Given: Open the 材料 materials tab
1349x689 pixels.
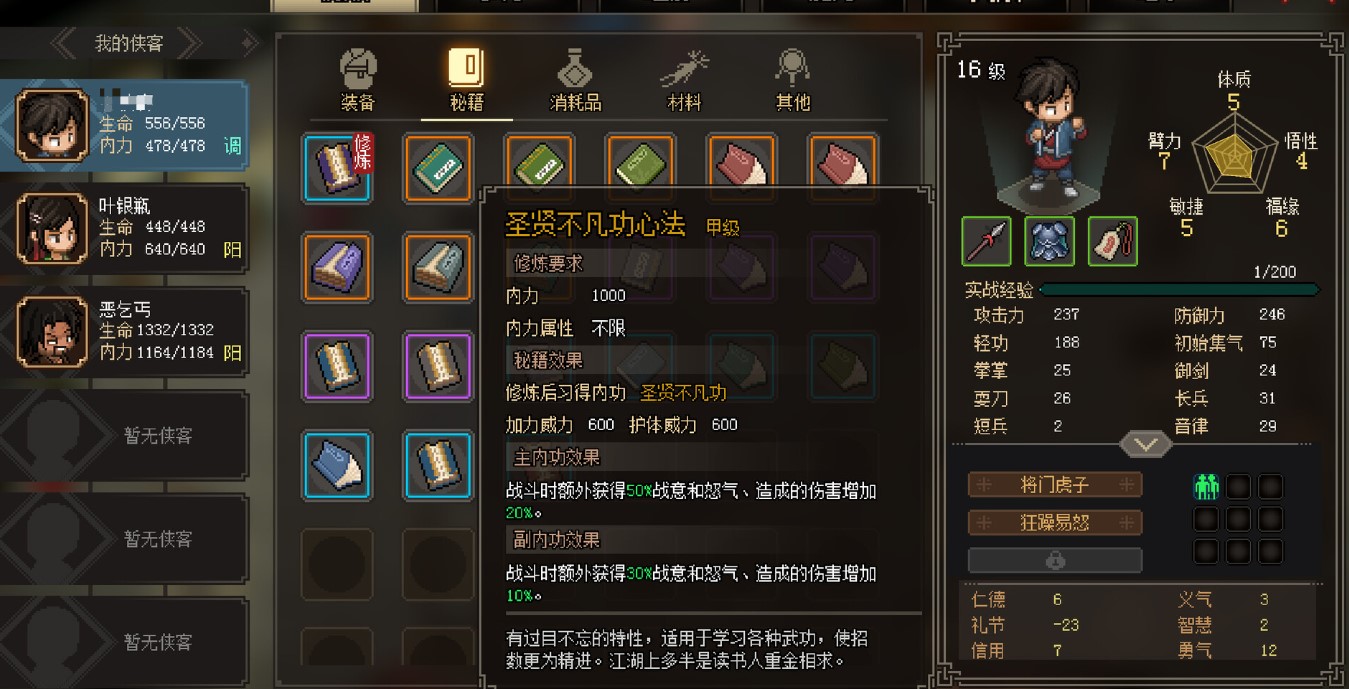Looking at the screenshot, I should click(x=684, y=80).
